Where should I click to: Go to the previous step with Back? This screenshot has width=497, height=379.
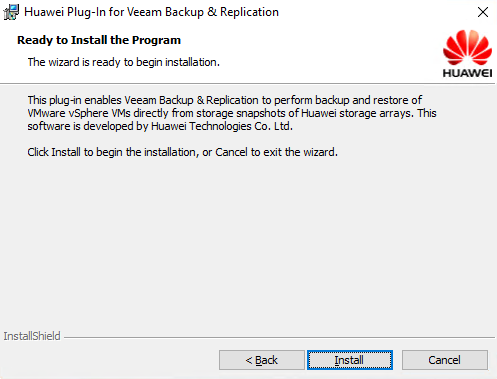(x=262, y=360)
